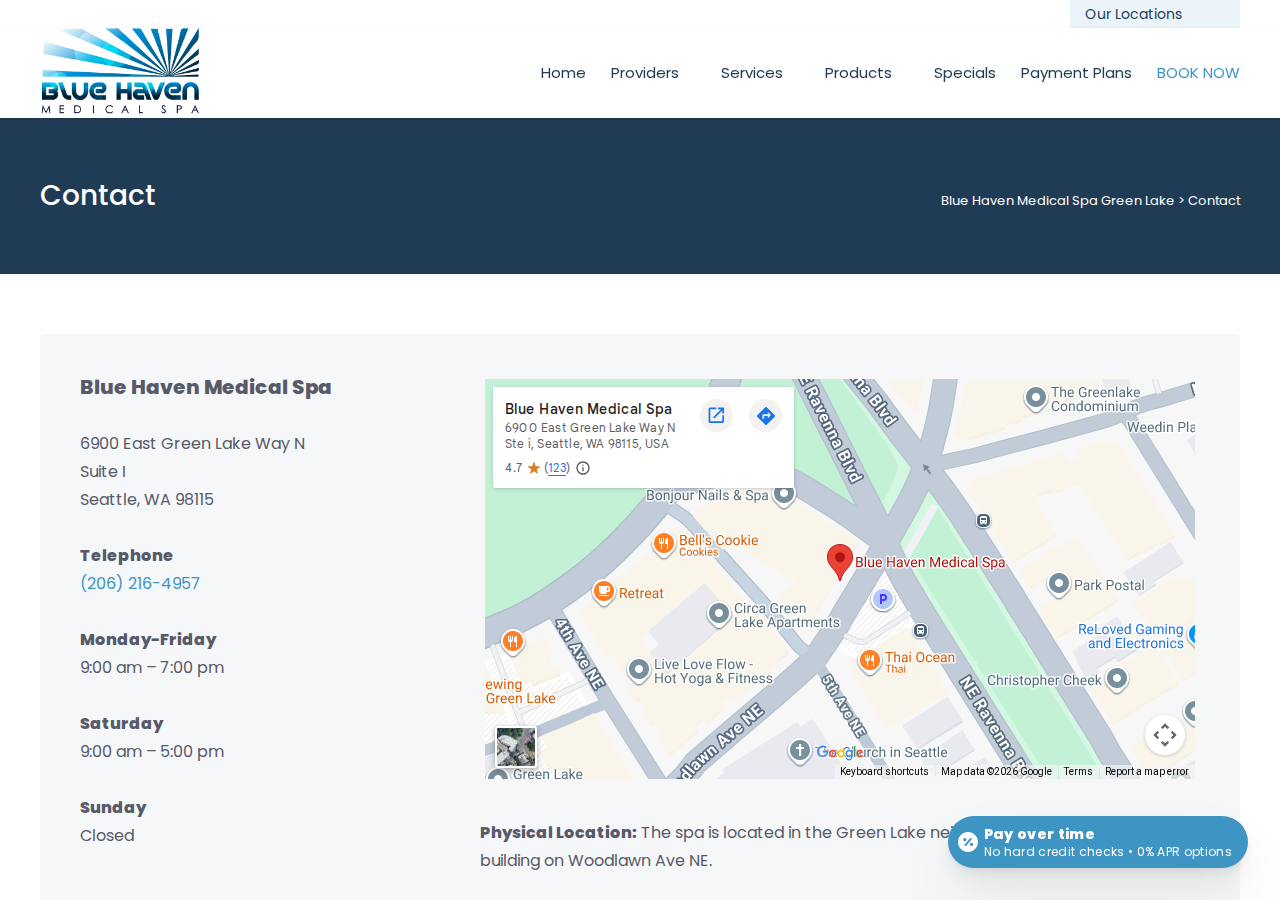Switch to satellite imagery thumbnail

(516, 747)
